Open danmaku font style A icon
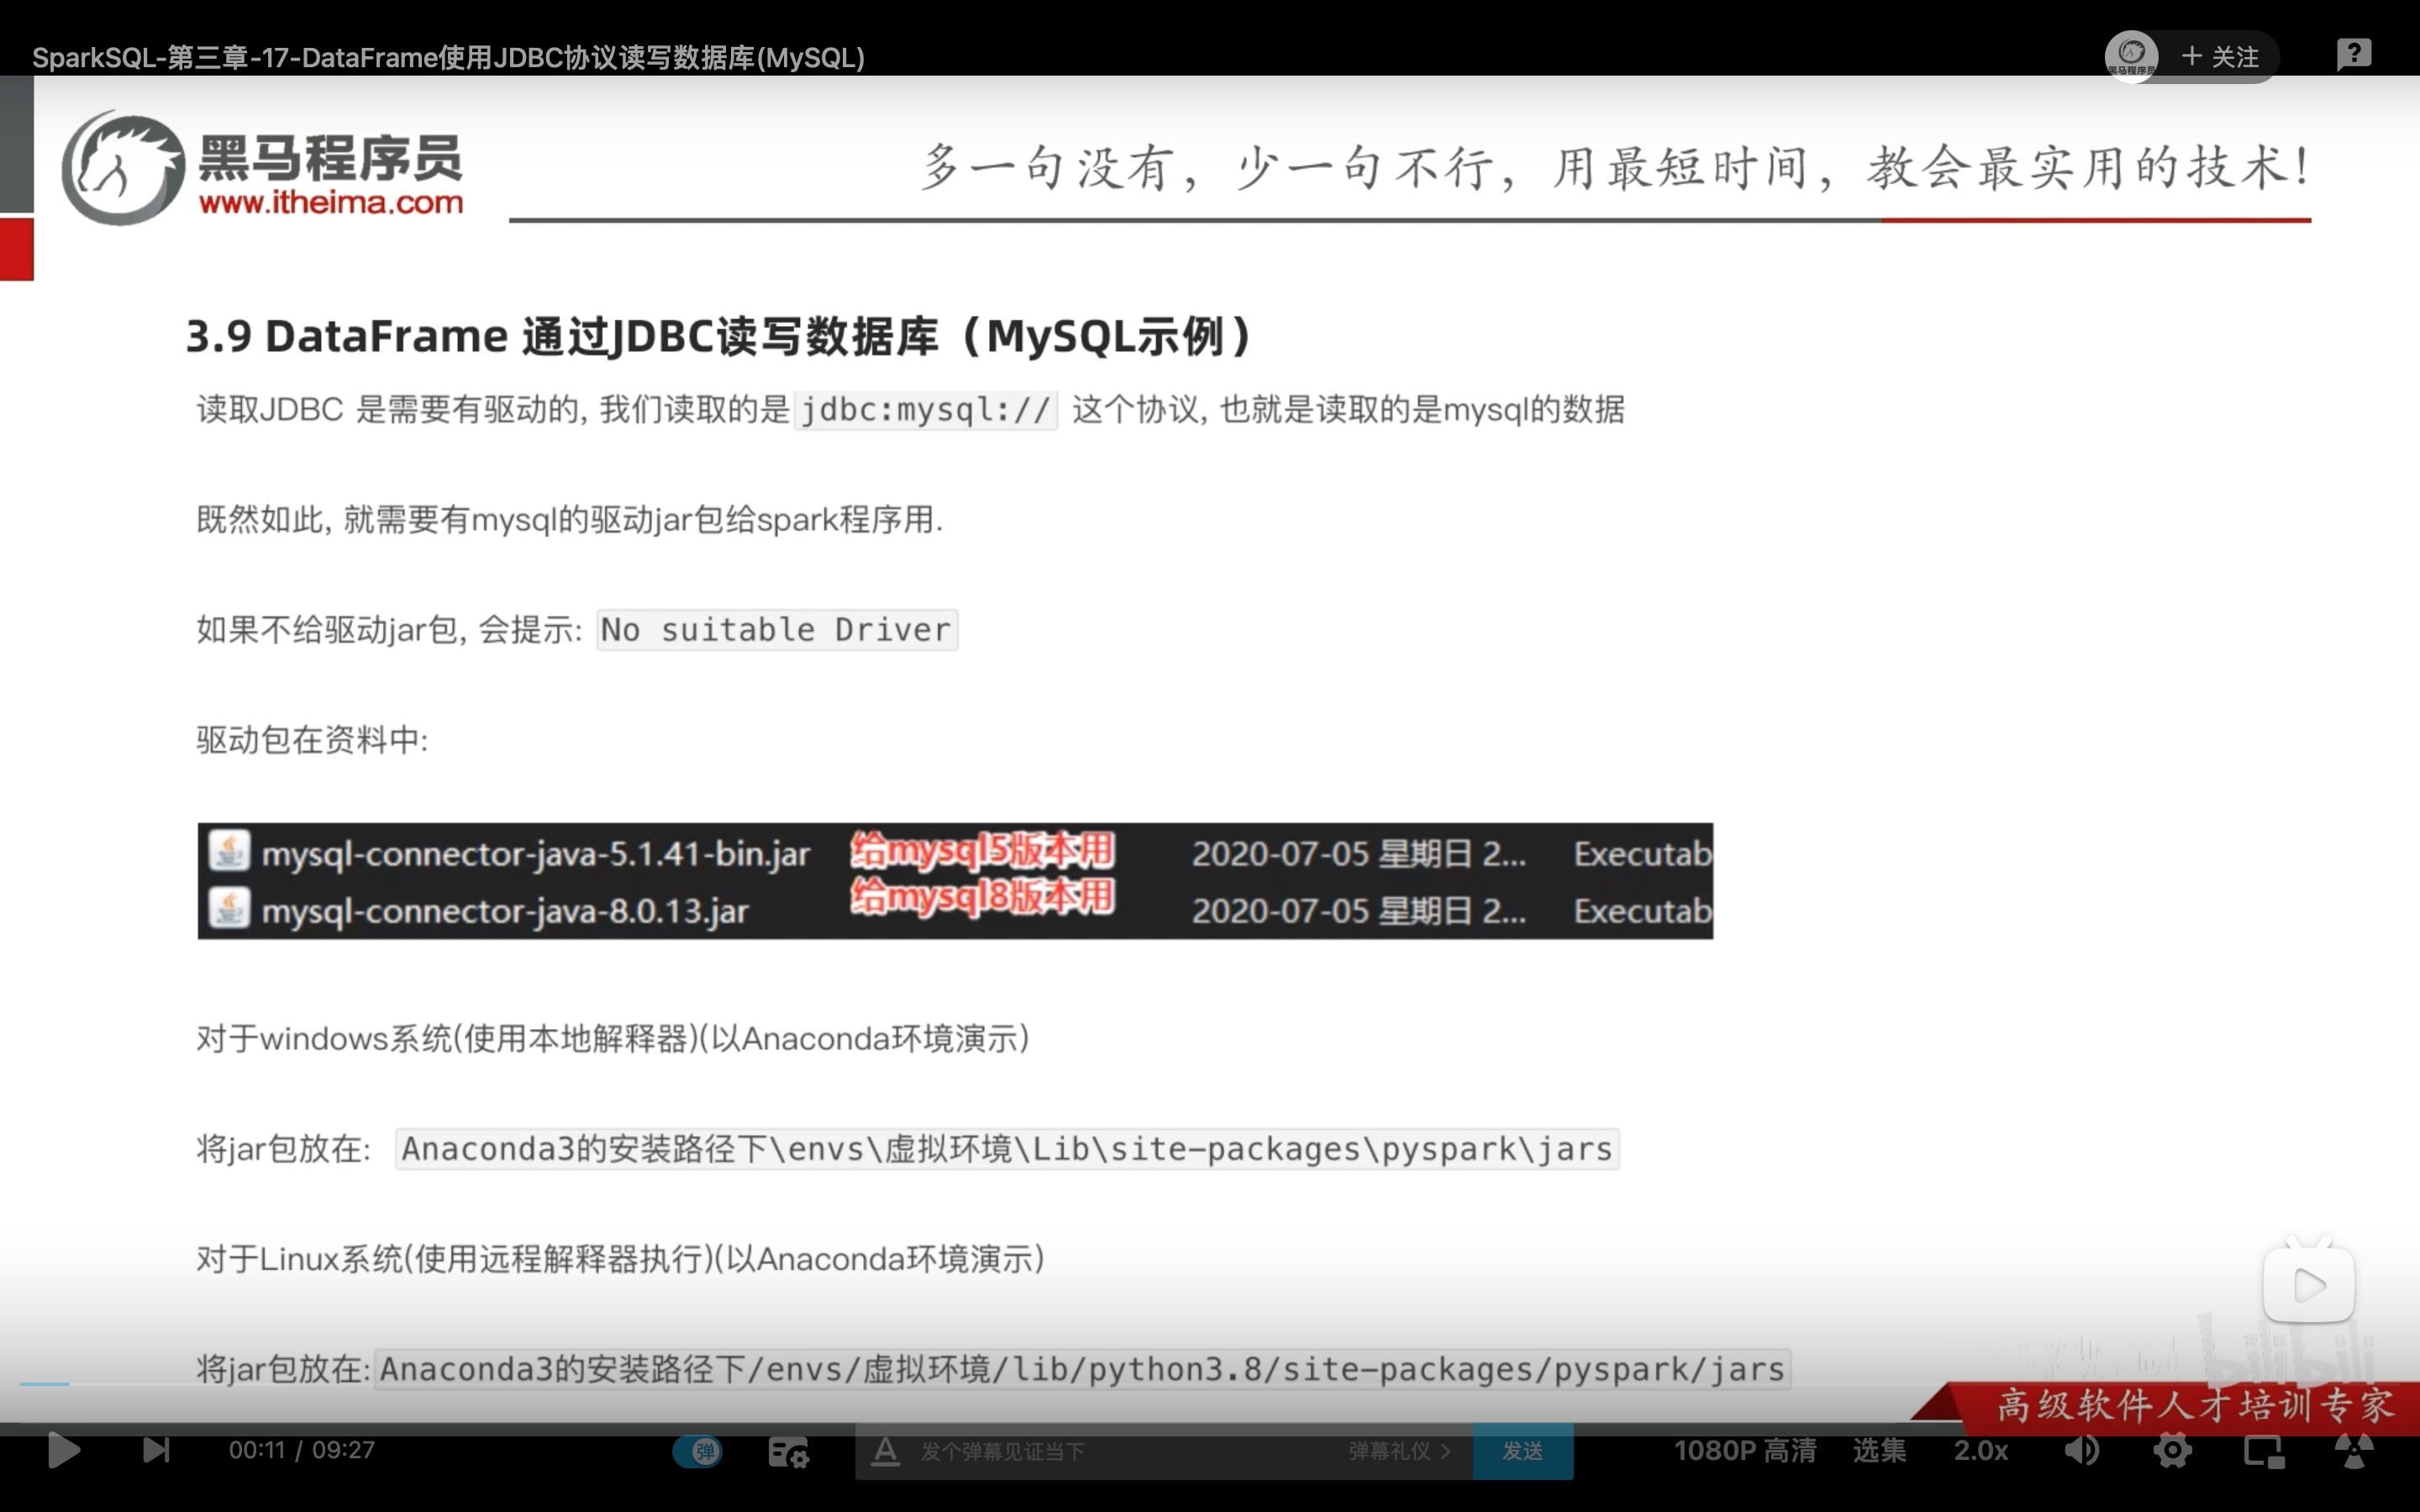This screenshot has width=2420, height=1512. coord(885,1451)
